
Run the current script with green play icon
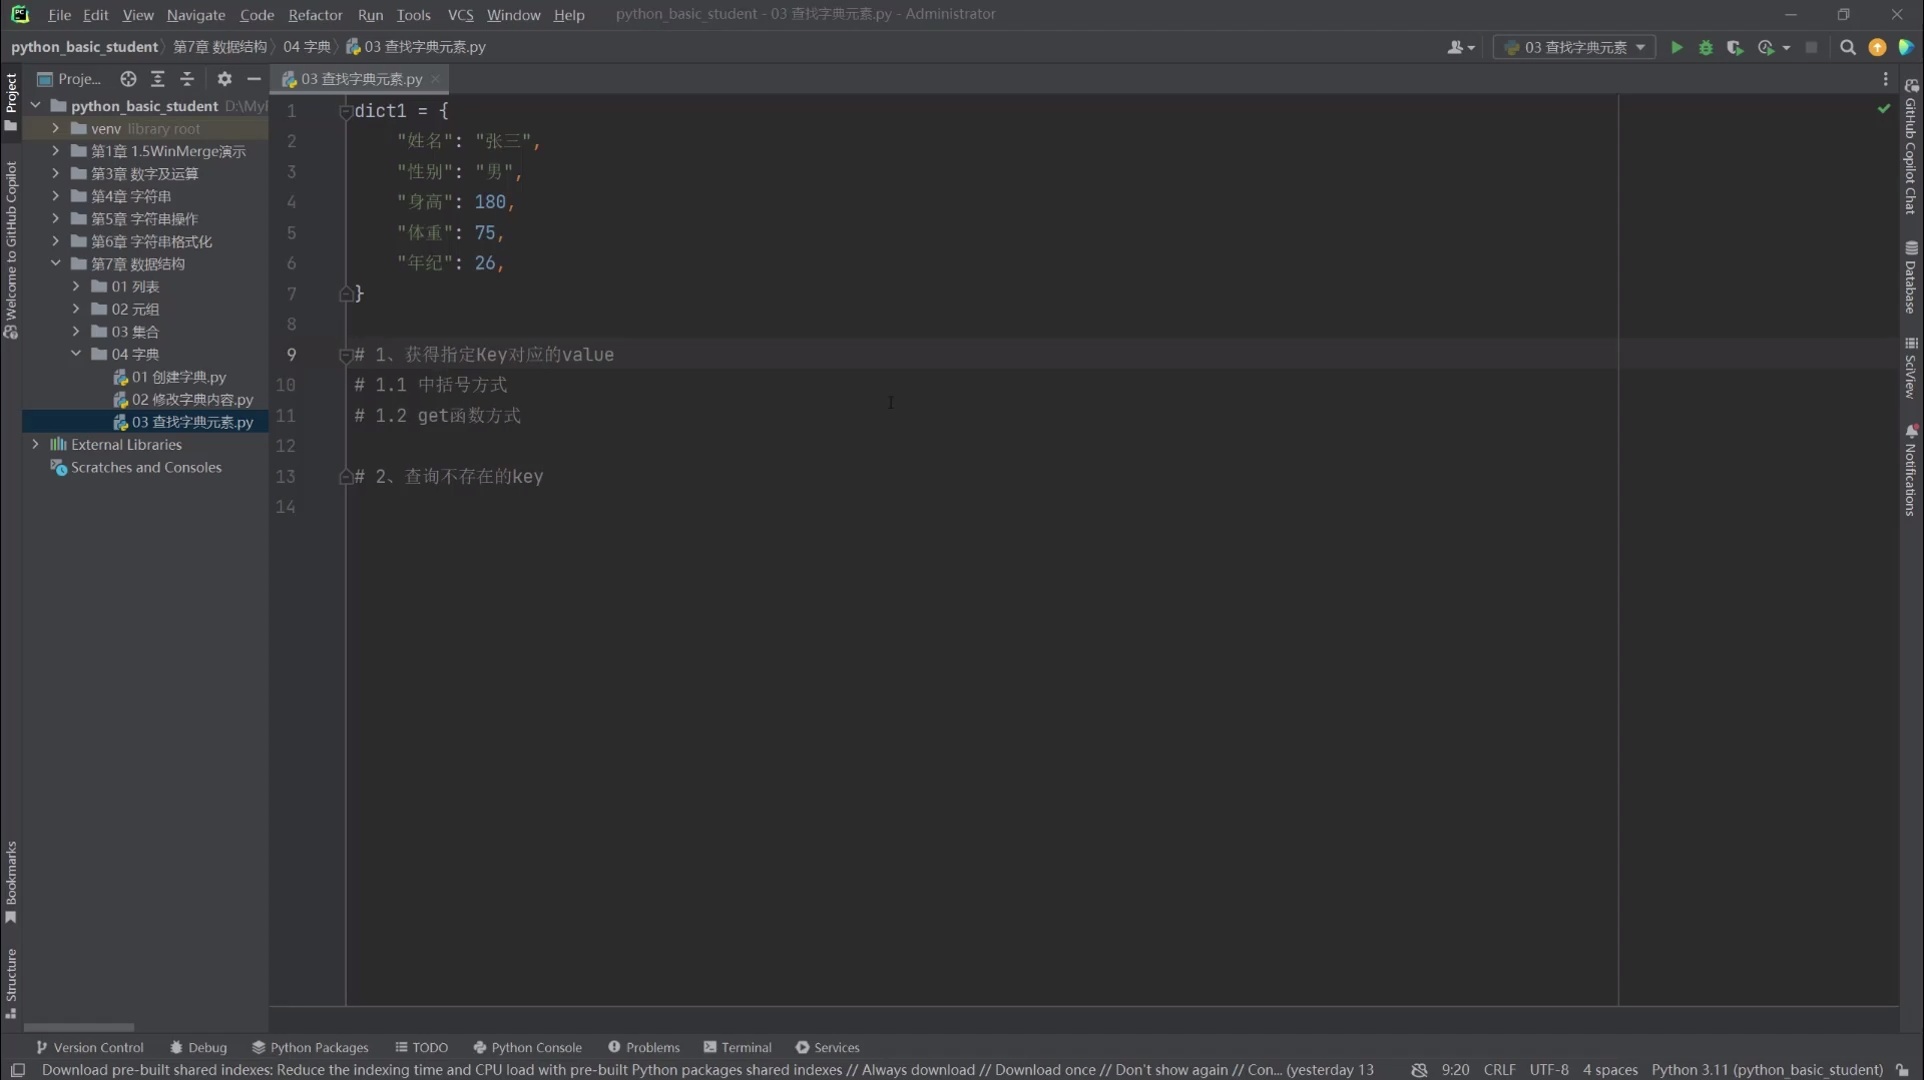point(1677,47)
